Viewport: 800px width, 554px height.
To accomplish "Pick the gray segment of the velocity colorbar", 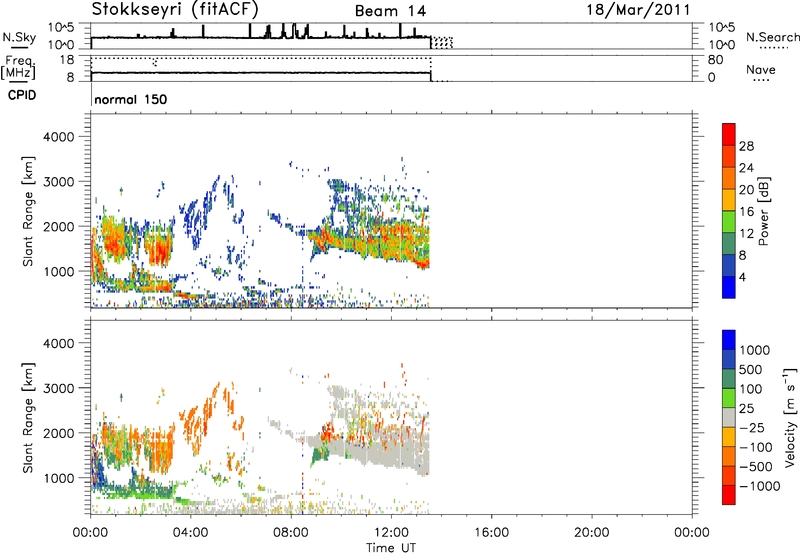I will click(729, 418).
